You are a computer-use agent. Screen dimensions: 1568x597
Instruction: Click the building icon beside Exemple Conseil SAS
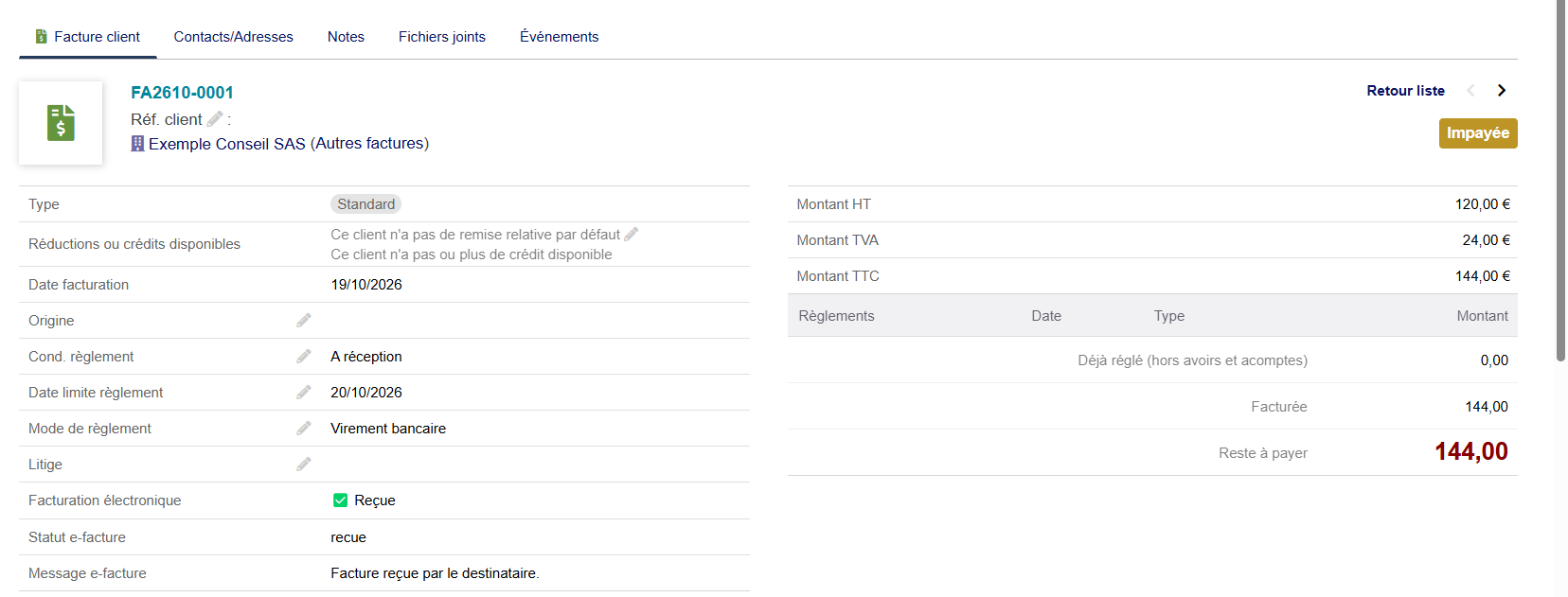coord(138,144)
